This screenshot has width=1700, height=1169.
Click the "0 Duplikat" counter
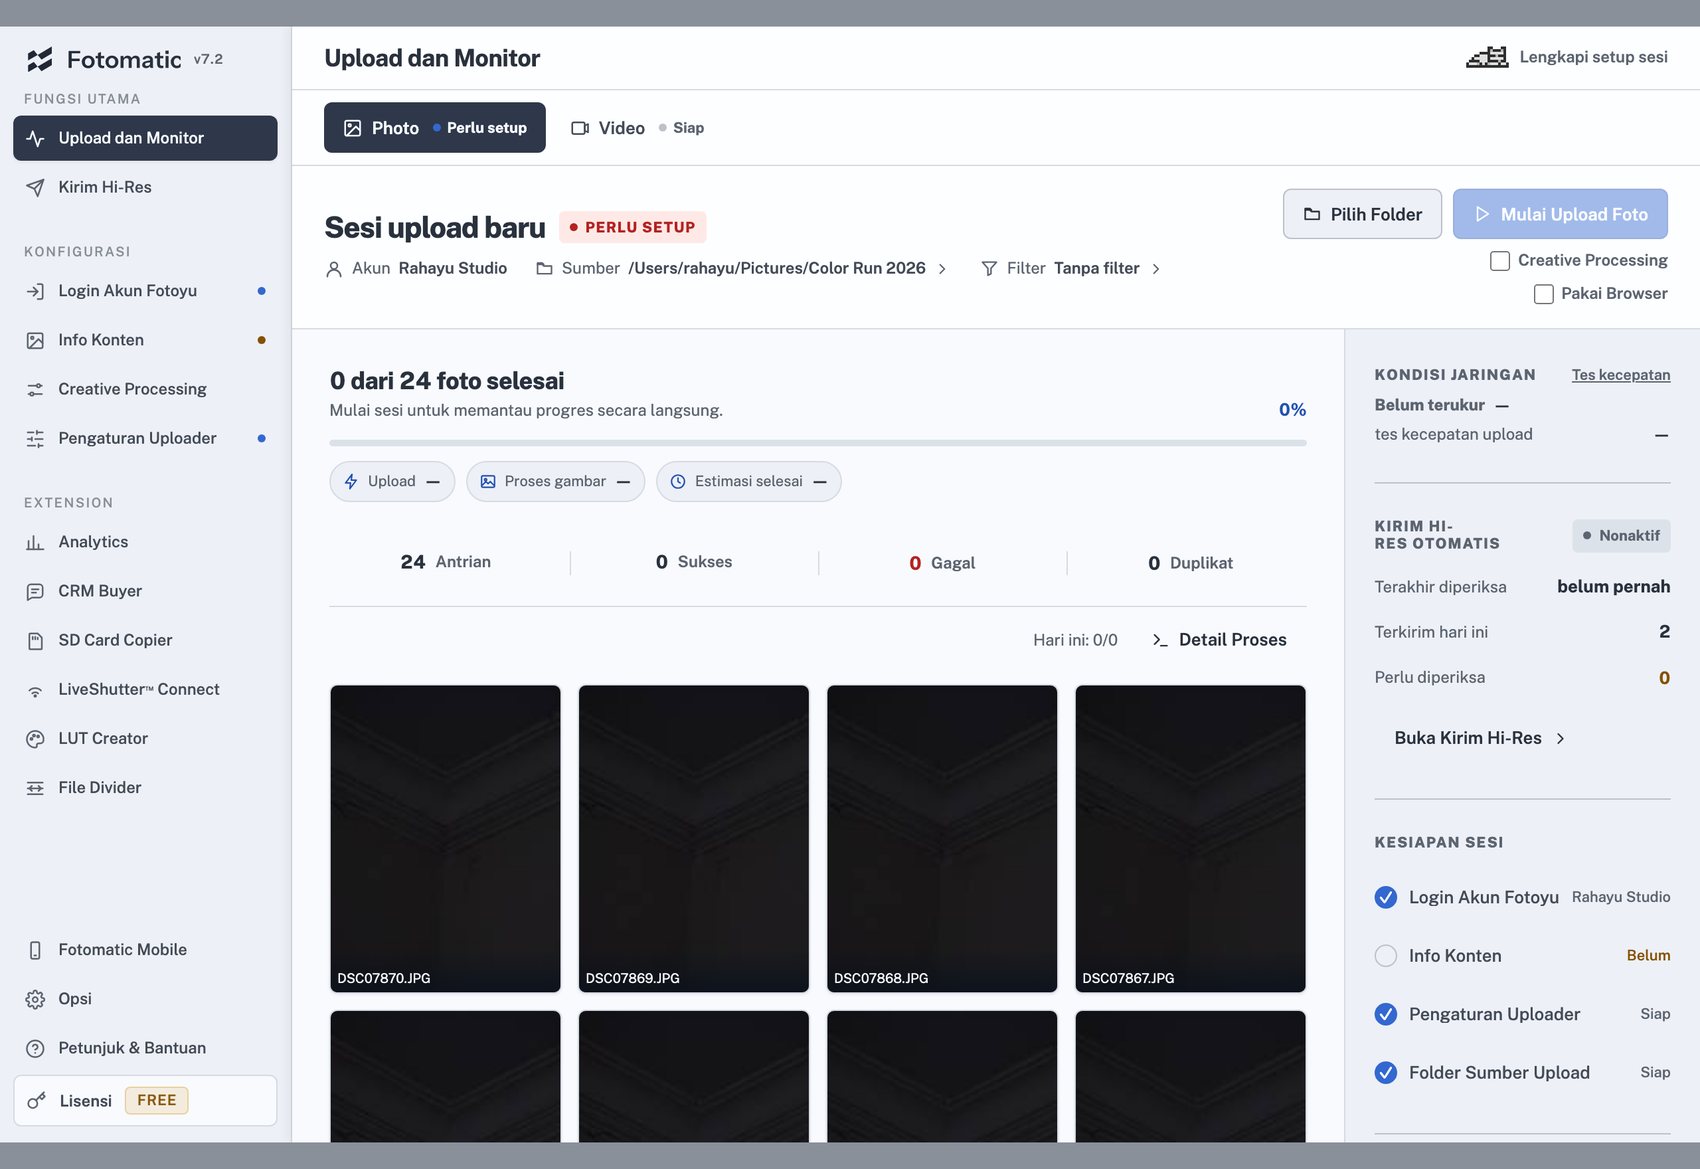tap(1190, 563)
